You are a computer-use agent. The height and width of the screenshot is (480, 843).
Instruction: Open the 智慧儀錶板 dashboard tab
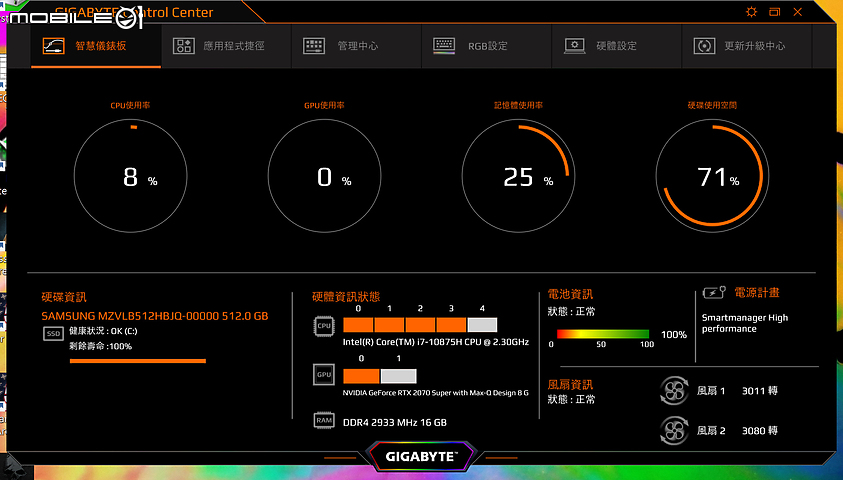pos(96,46)
